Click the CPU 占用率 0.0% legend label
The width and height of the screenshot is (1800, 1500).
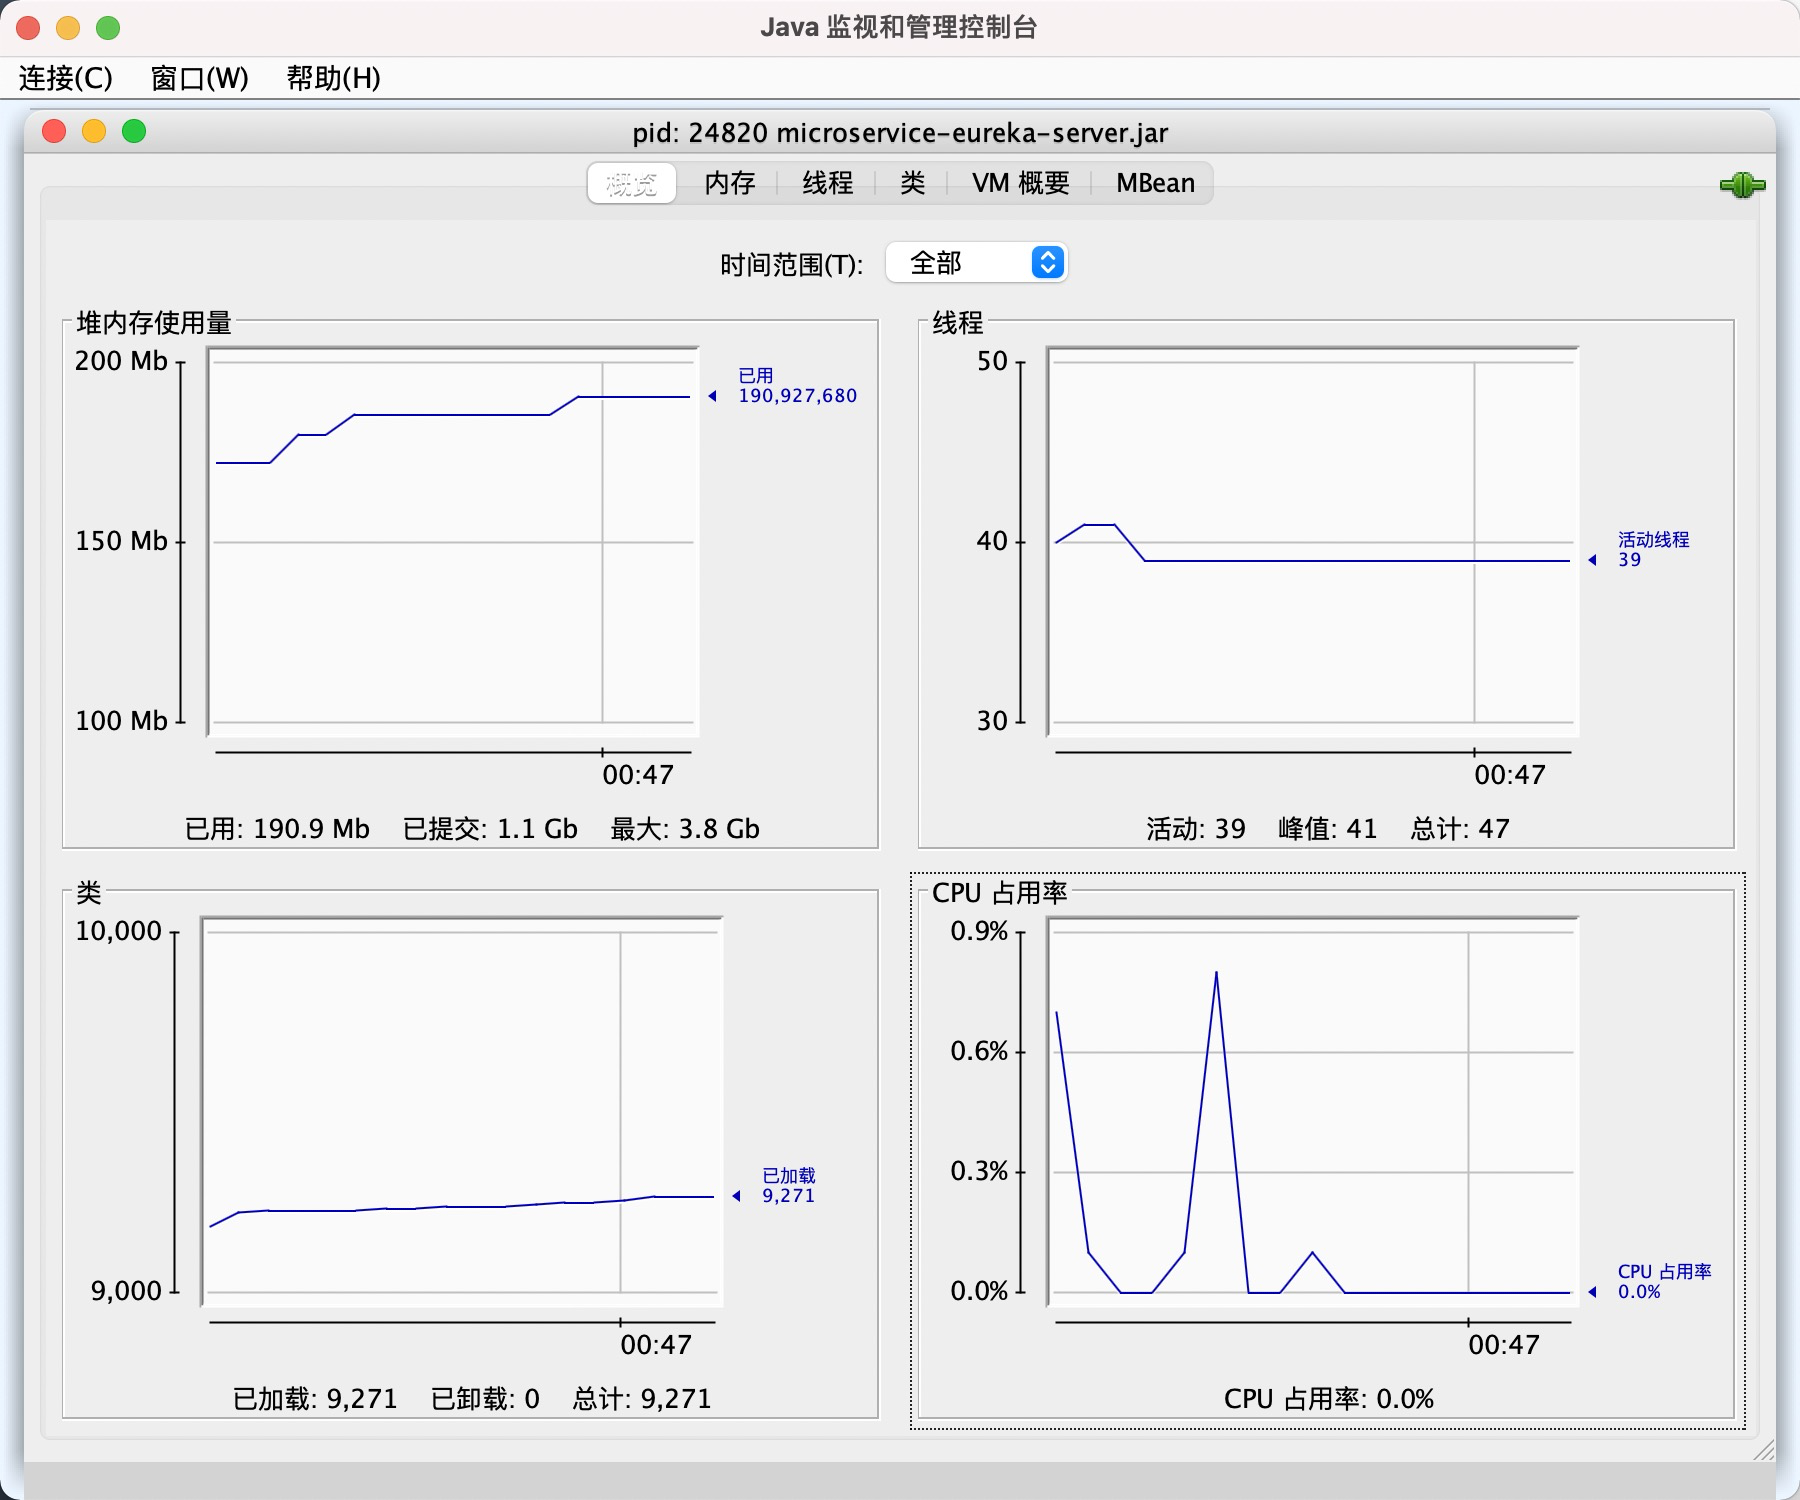pos(1664,1282)
